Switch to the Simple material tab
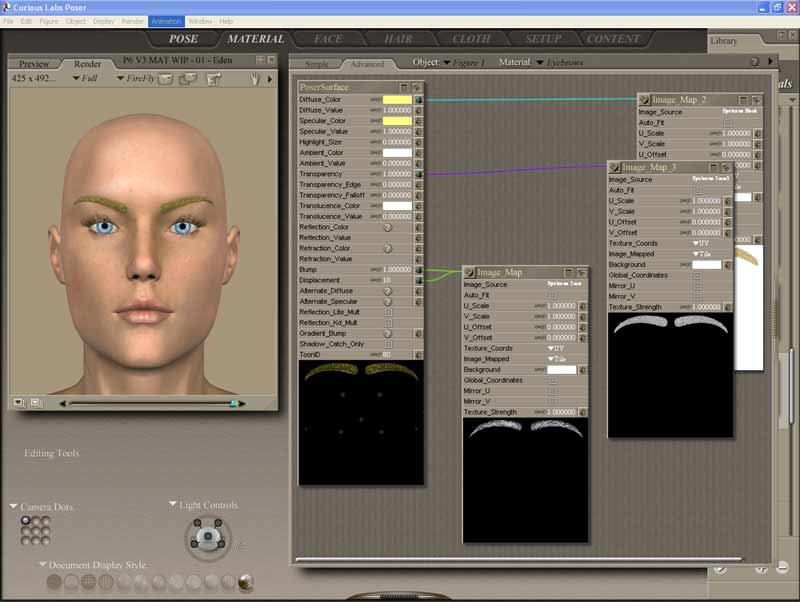Viewport: 800px width, 602px height. 316,64
